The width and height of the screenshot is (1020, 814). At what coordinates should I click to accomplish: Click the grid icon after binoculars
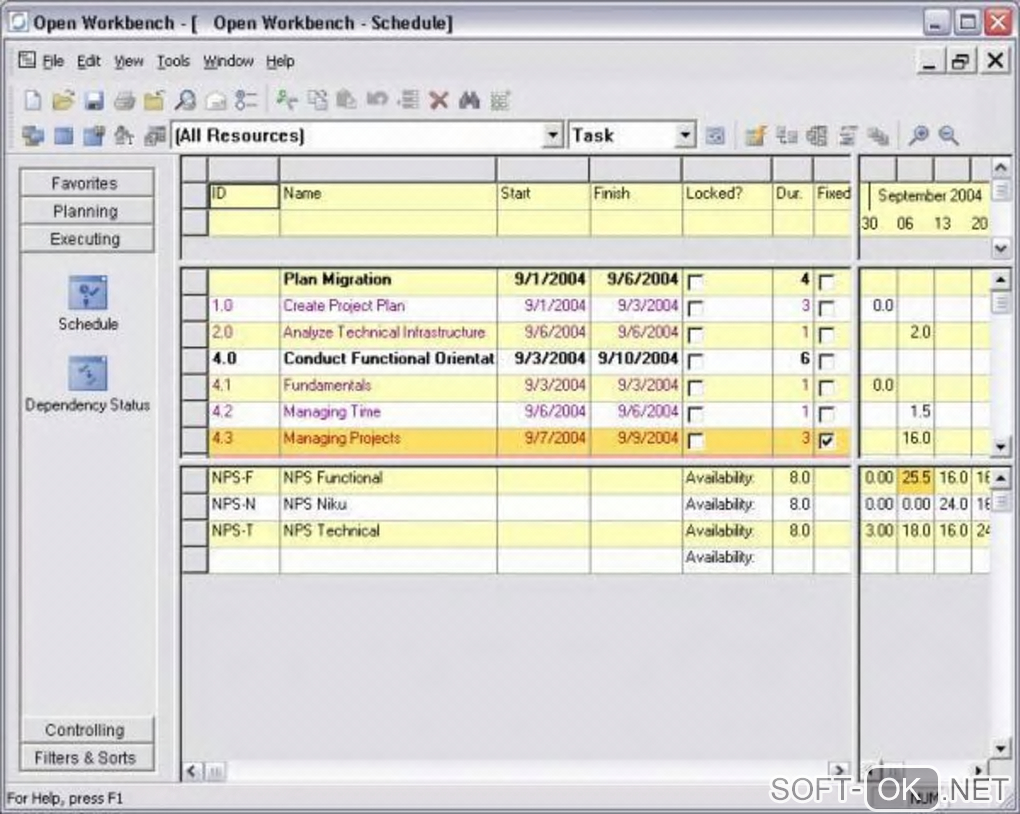coord(500,100)
